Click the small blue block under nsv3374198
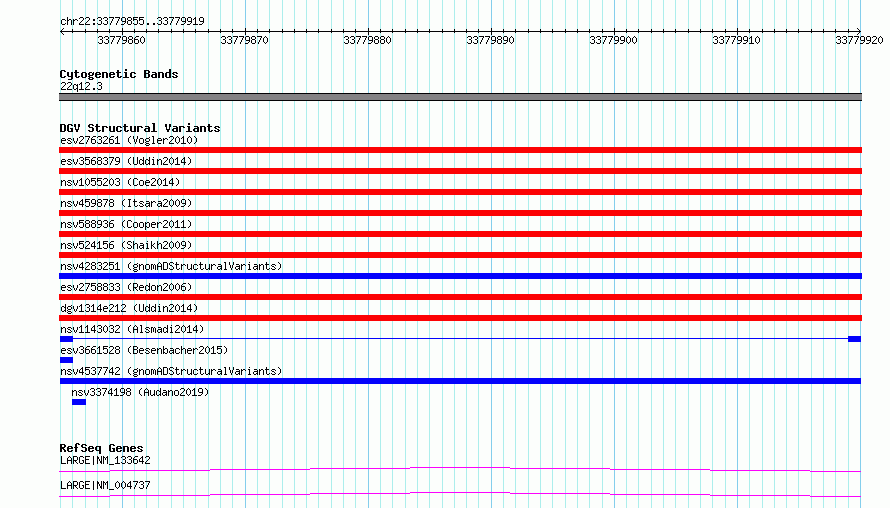 point(79,402)
